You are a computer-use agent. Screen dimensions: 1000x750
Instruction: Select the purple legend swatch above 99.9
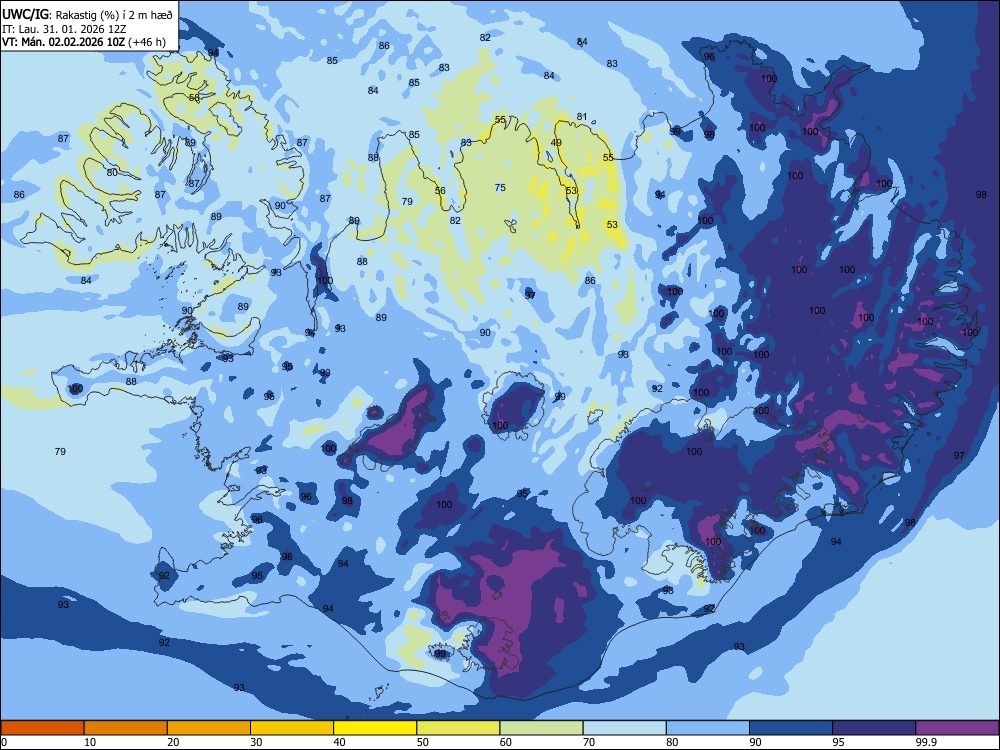(957, 728)
